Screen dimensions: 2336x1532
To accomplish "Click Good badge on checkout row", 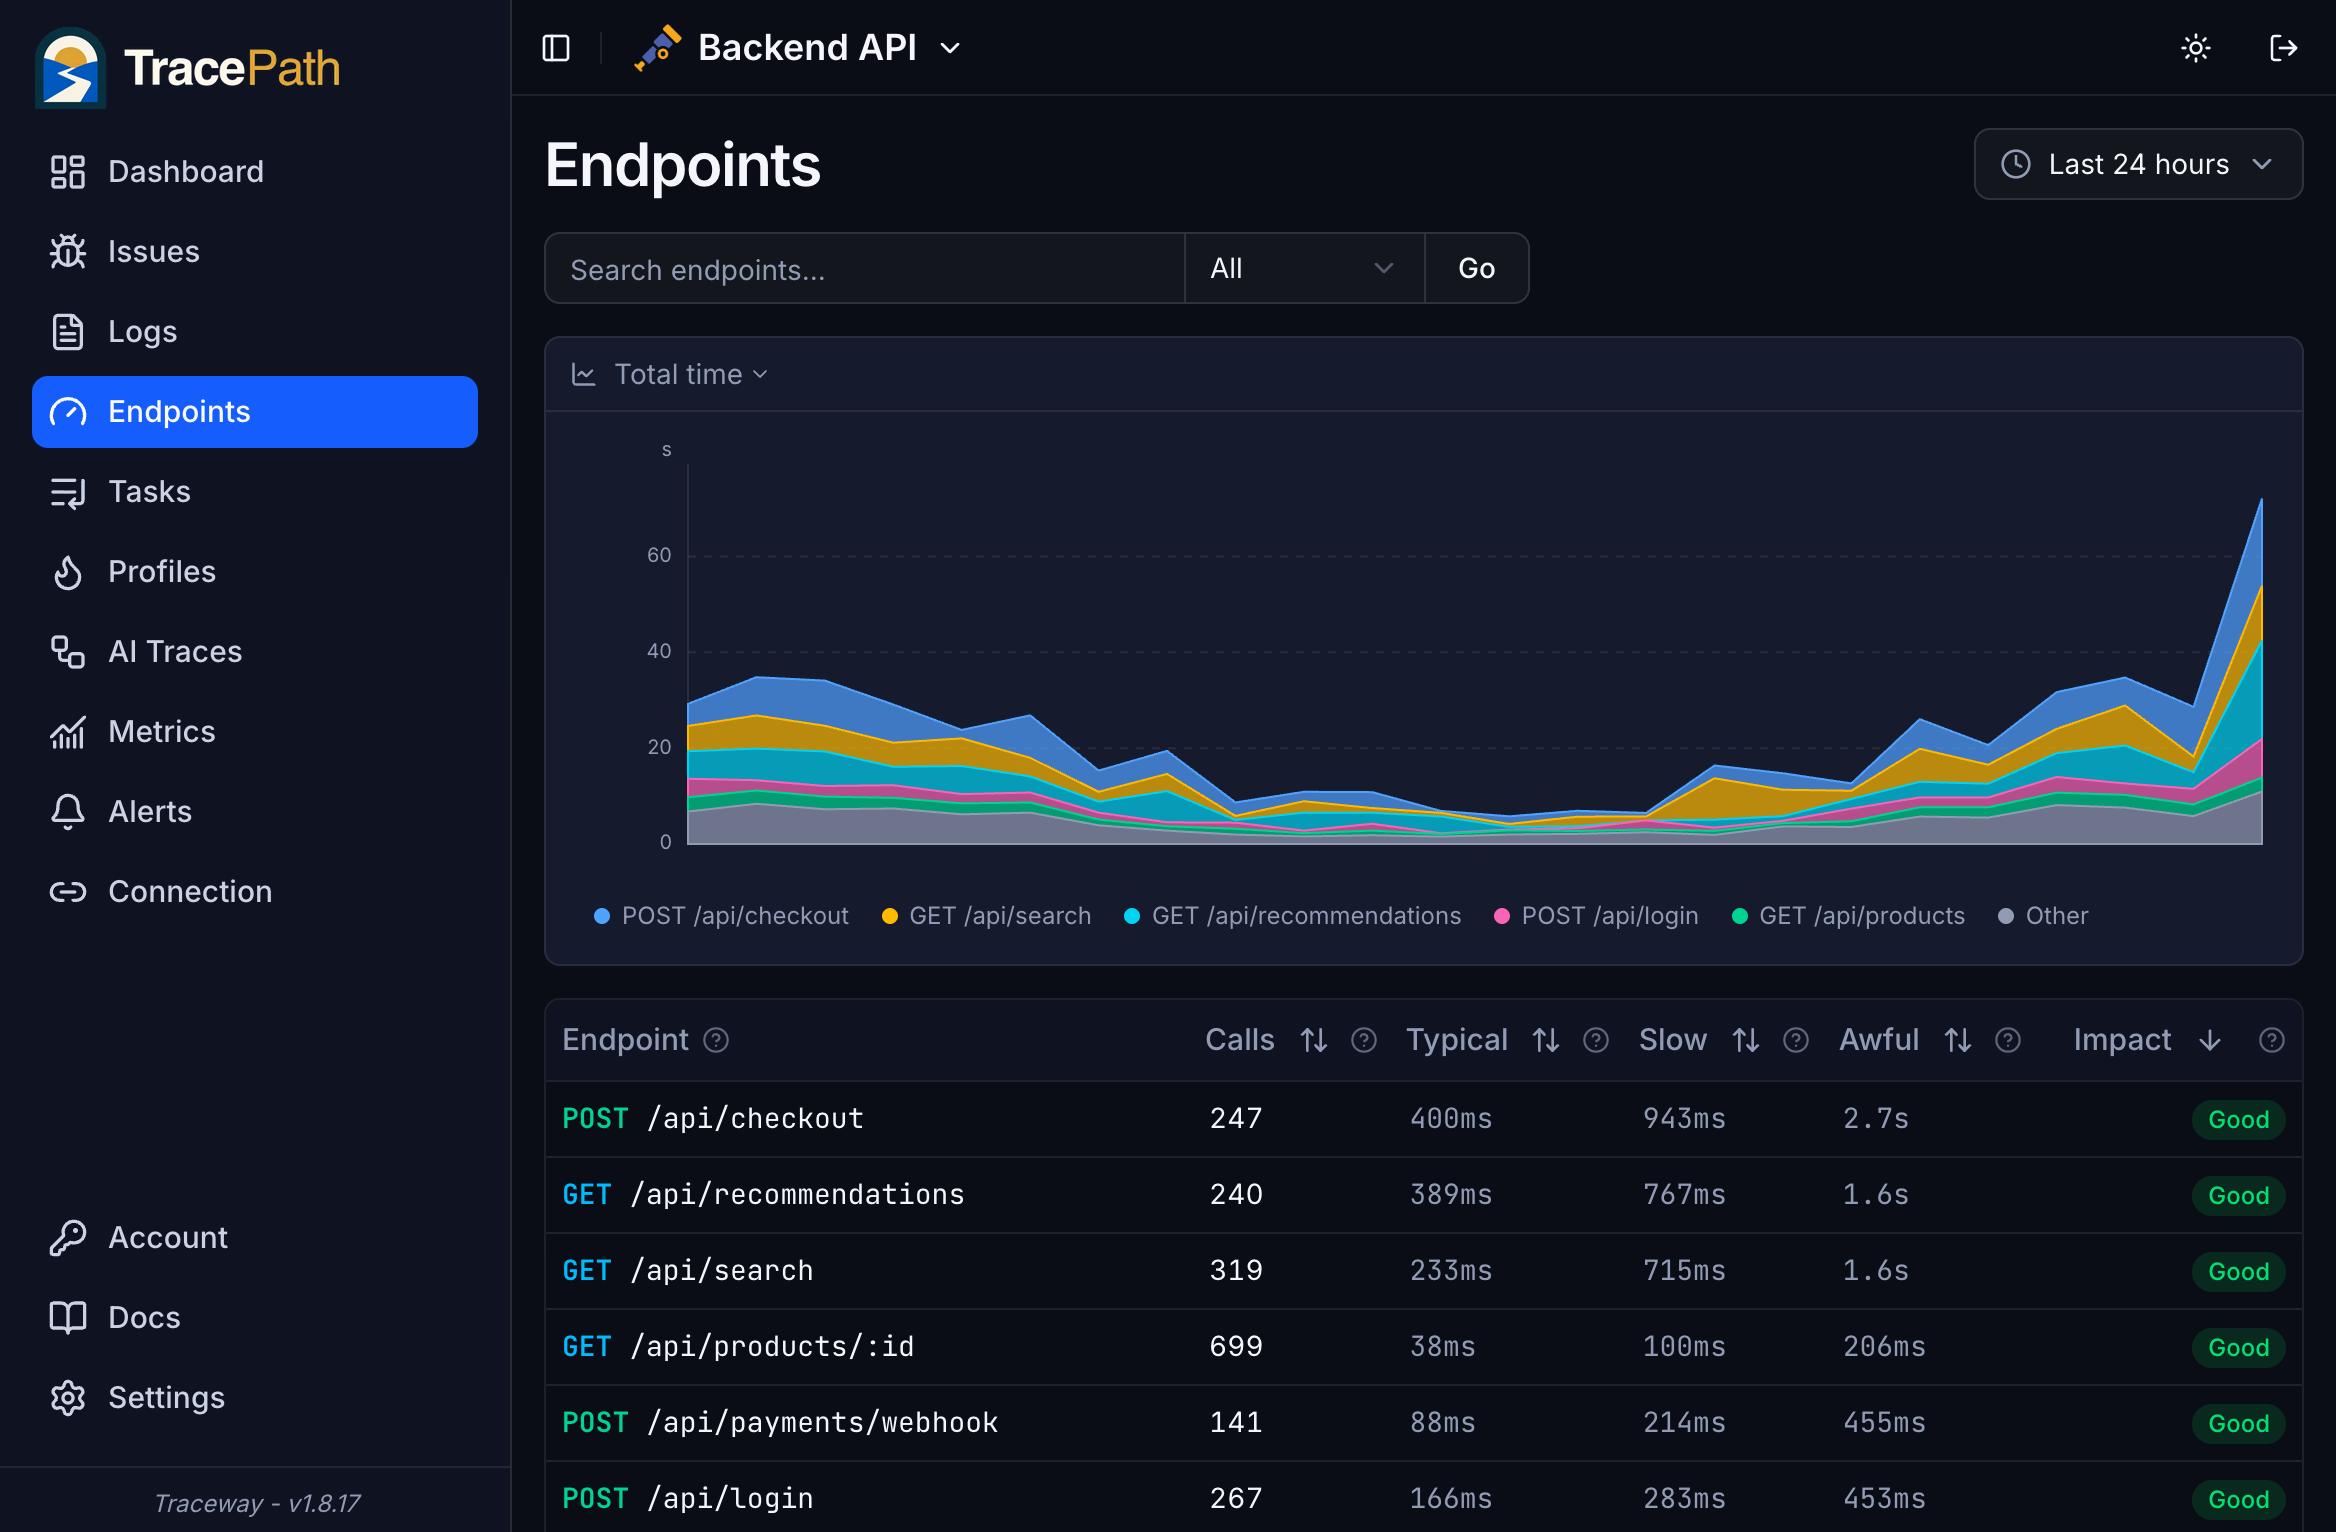I will (2239, 1120).
